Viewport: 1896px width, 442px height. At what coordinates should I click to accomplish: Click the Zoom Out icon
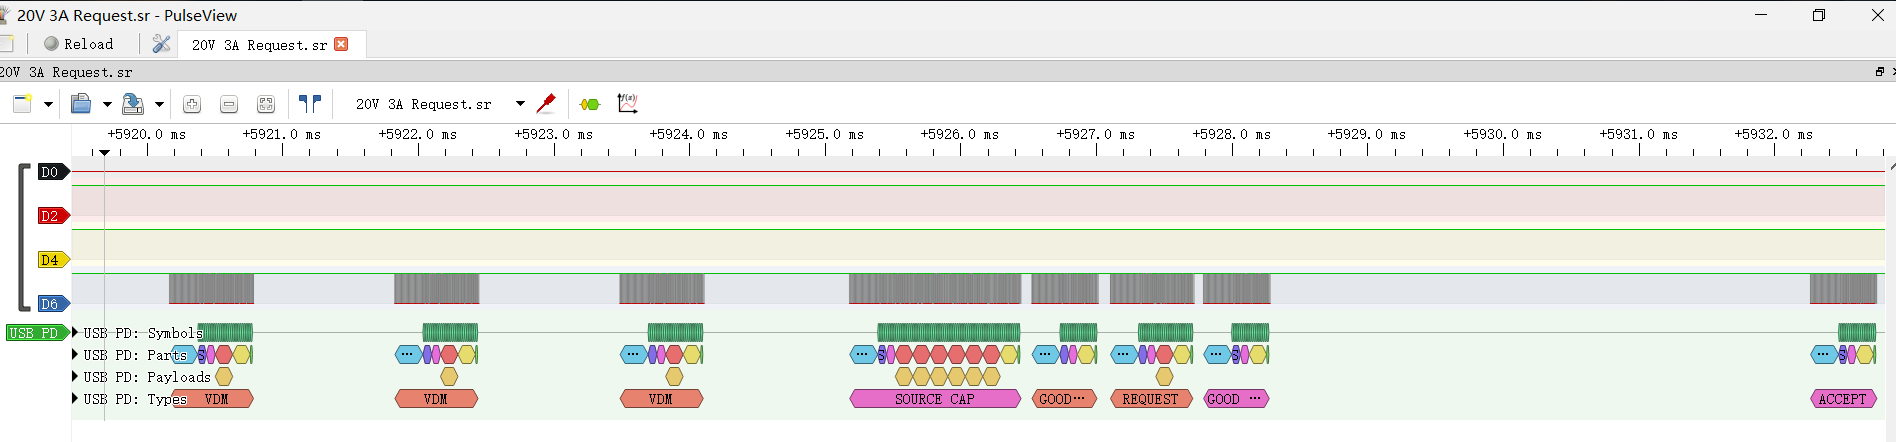click(x=228, y=104)
